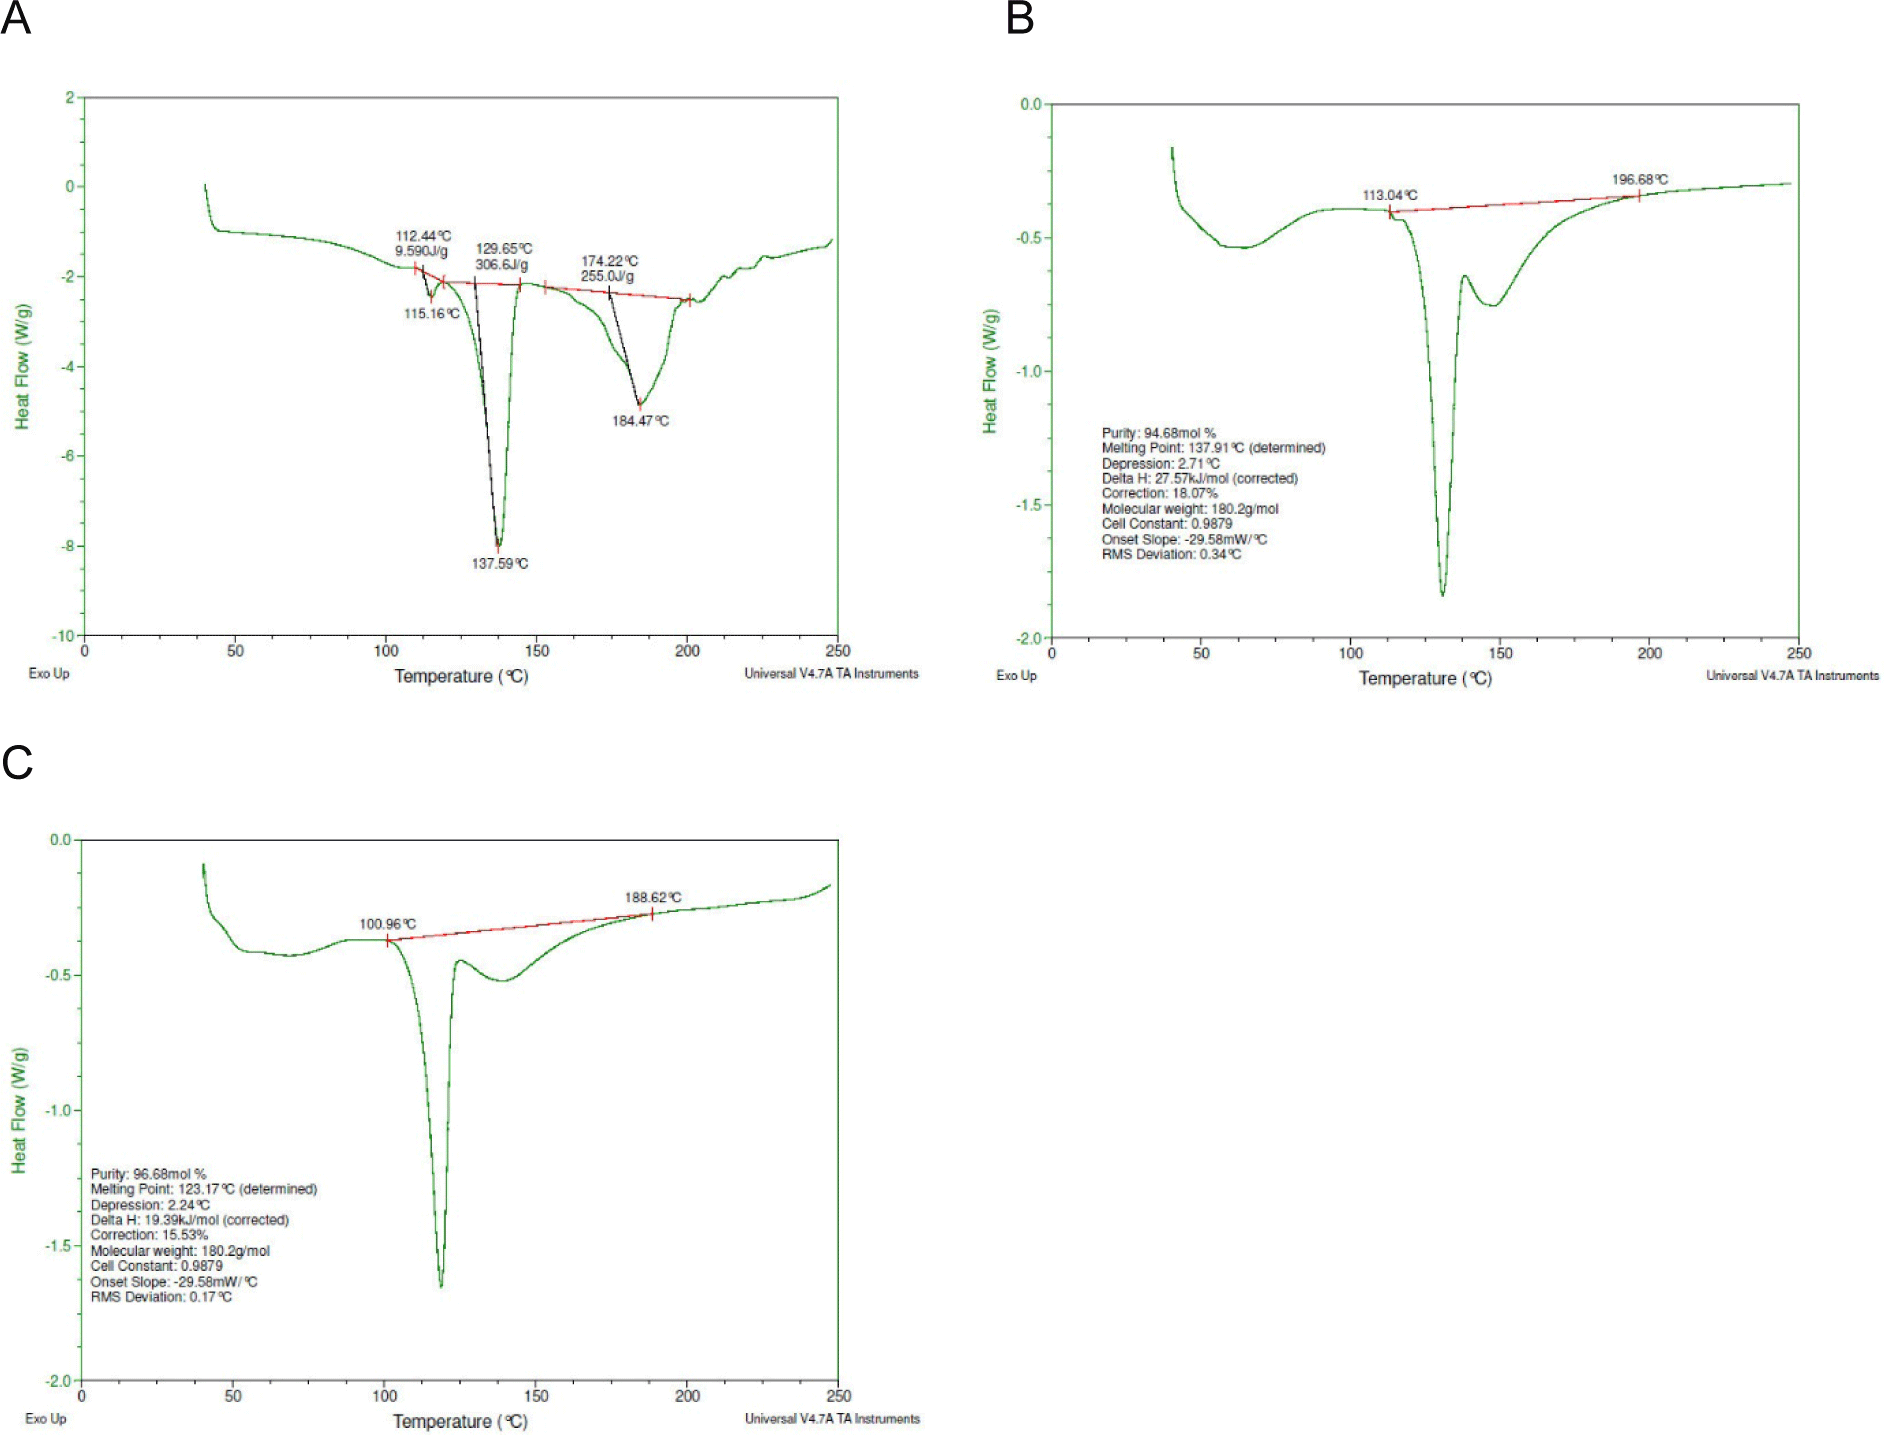Select the 255.0J/g enthalpy value
The image size is (1885, 1435).
607,276
